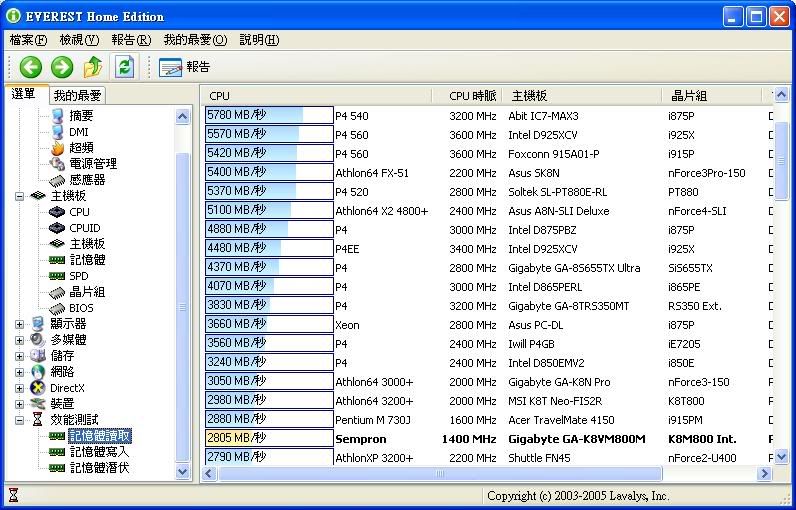Click the Refresh toolbar icon
796x510 pixels.
point(124,67)
